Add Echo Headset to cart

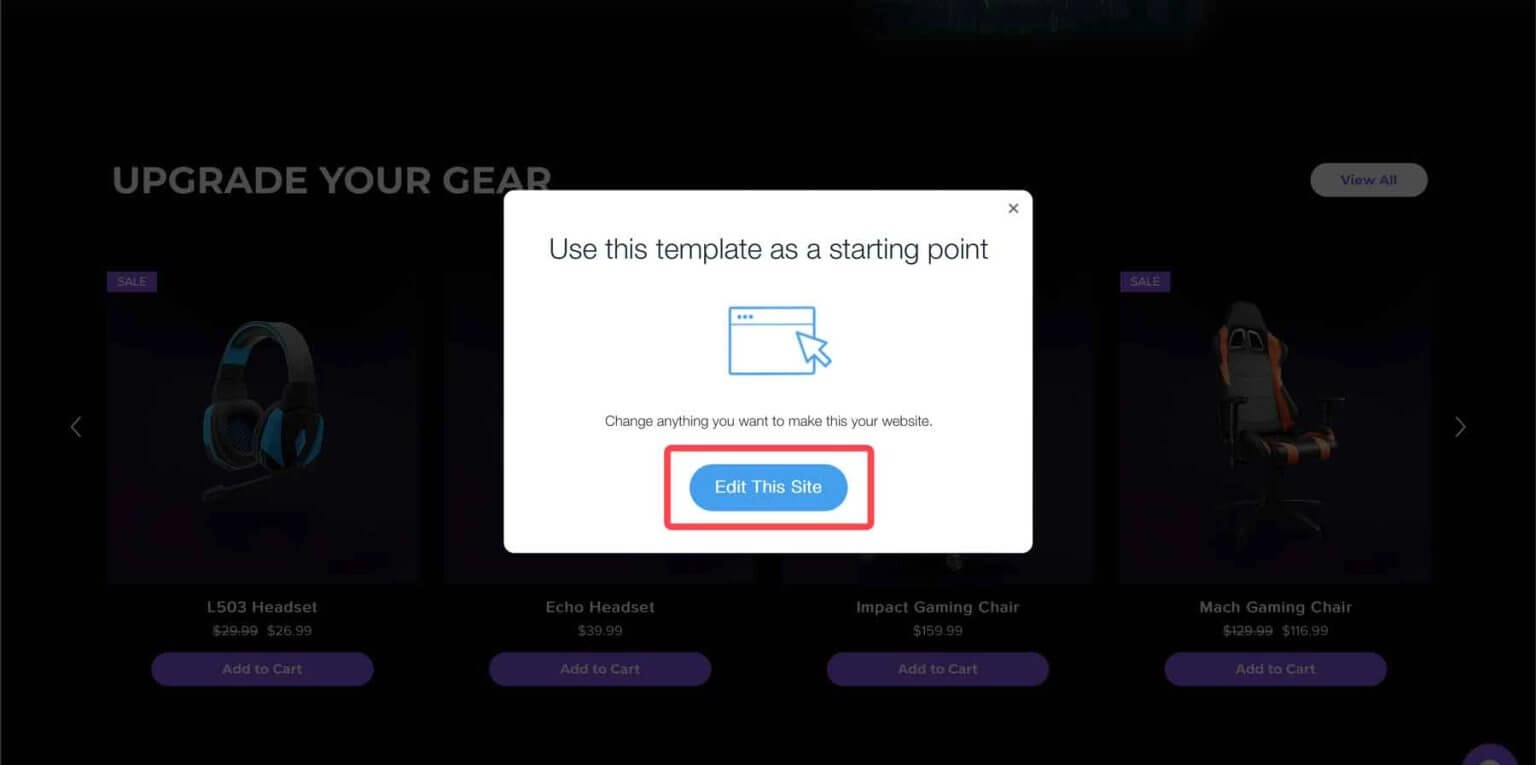pyautogui.click(x=600, y=669)
